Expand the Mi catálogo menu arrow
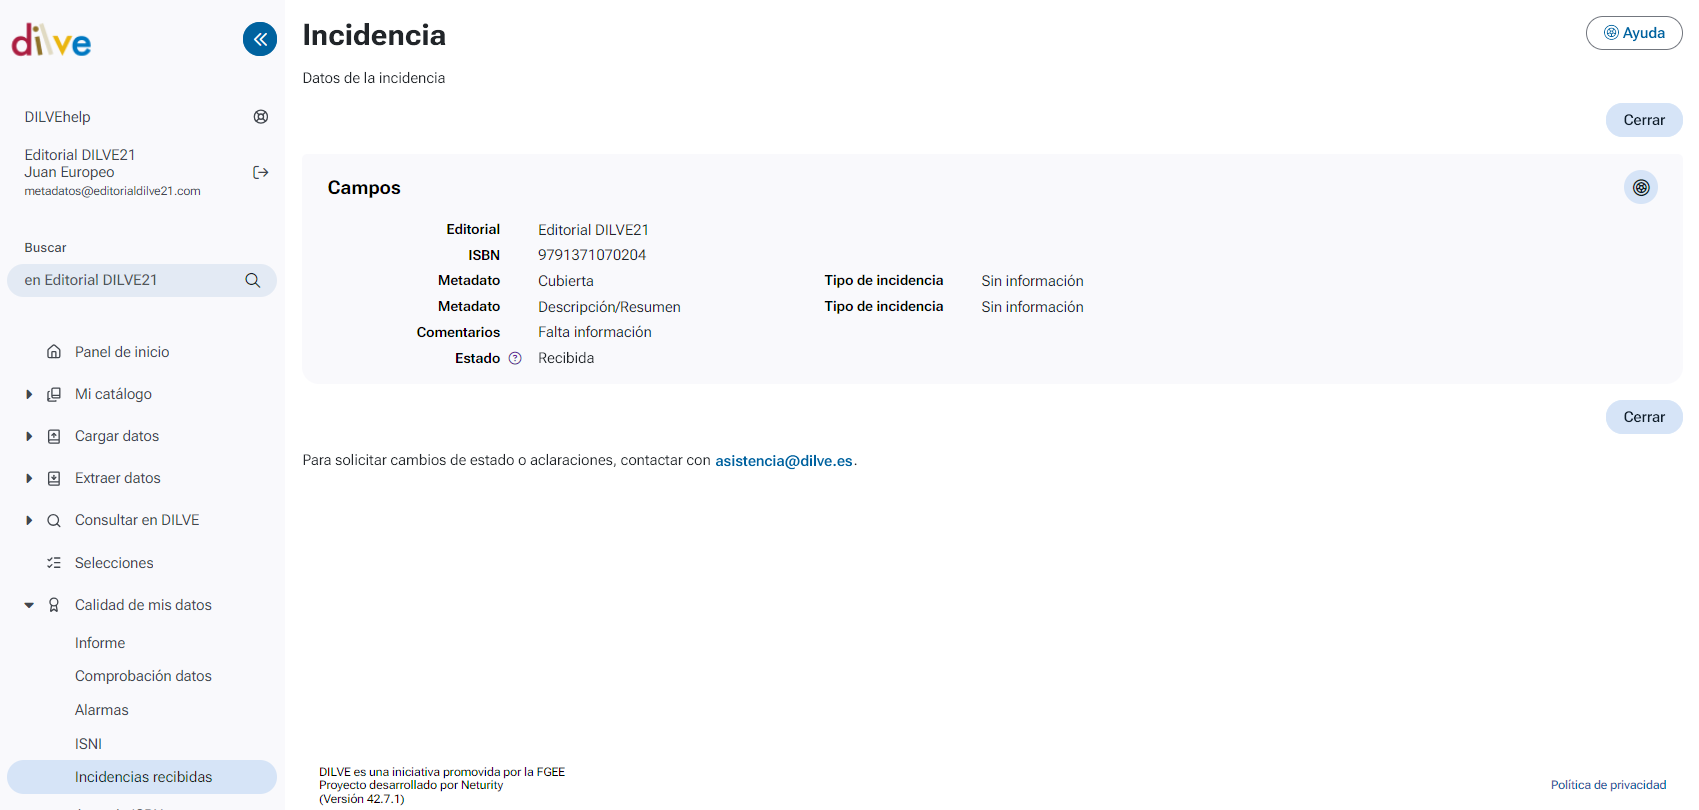 tap(29, 394)
